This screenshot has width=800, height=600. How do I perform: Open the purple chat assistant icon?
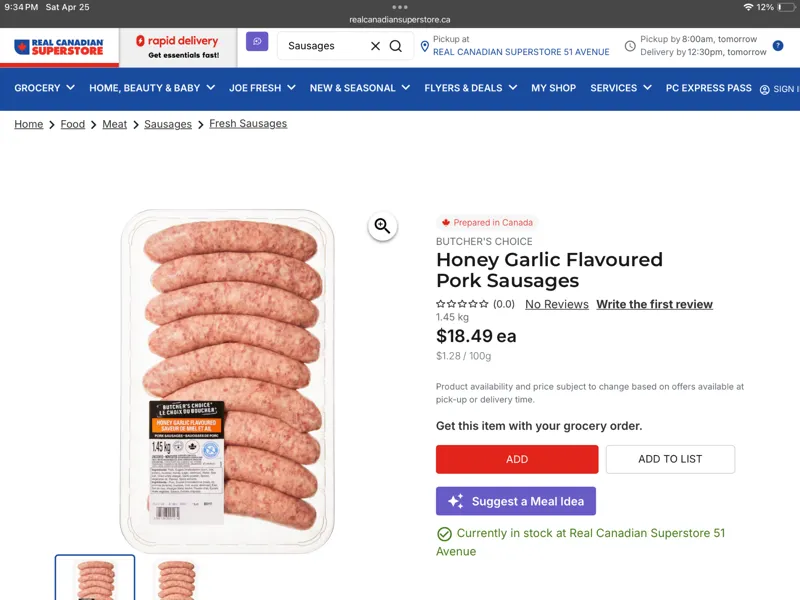pos(257,41)
